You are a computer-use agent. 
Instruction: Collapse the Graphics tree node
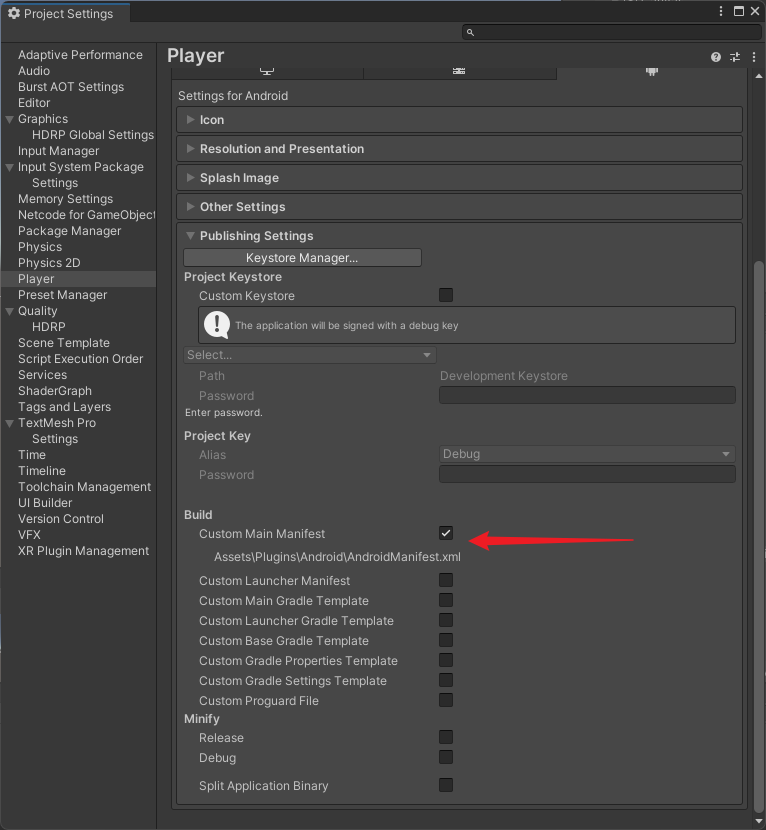10,119
